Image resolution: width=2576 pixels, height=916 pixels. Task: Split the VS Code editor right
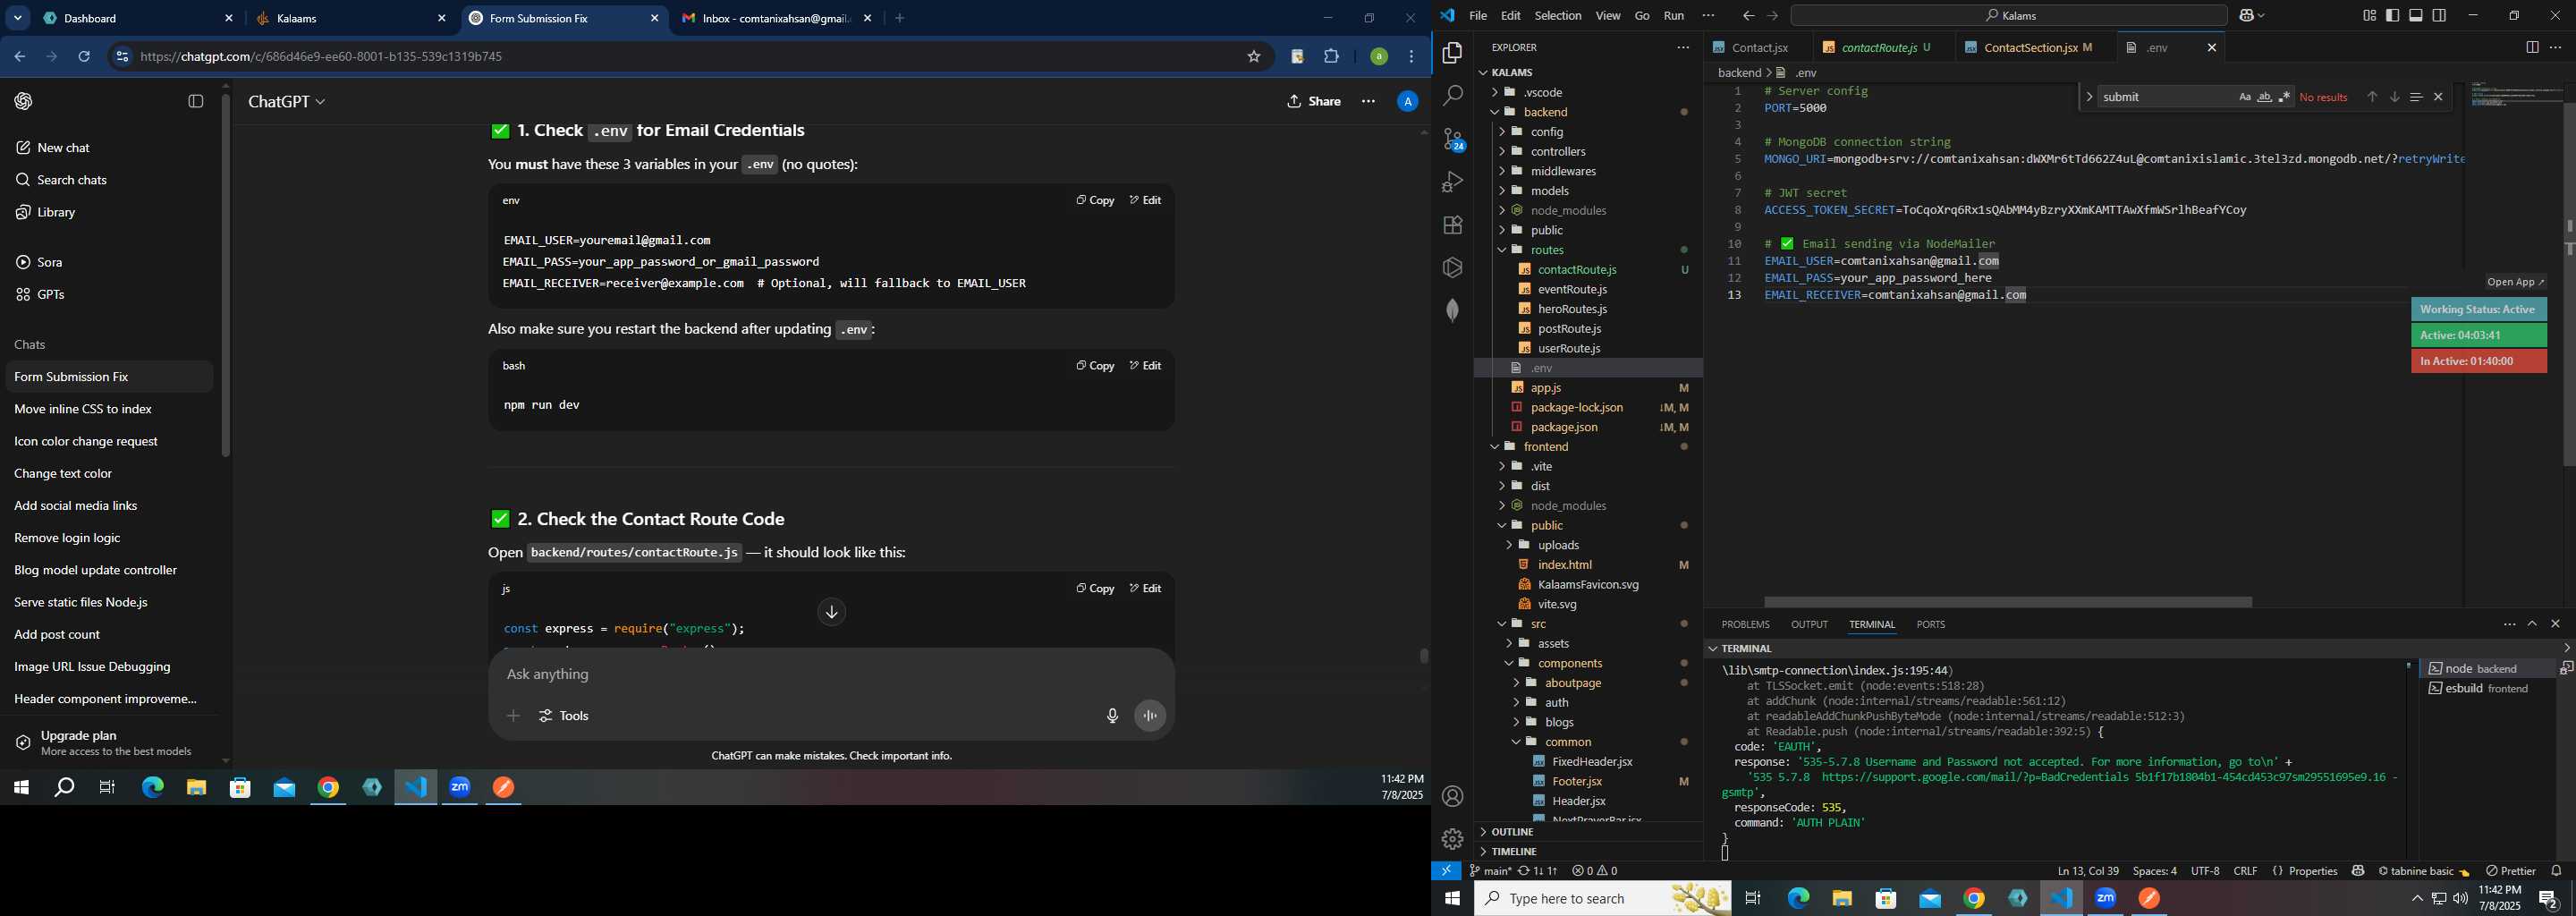[x=2531, y=48]
